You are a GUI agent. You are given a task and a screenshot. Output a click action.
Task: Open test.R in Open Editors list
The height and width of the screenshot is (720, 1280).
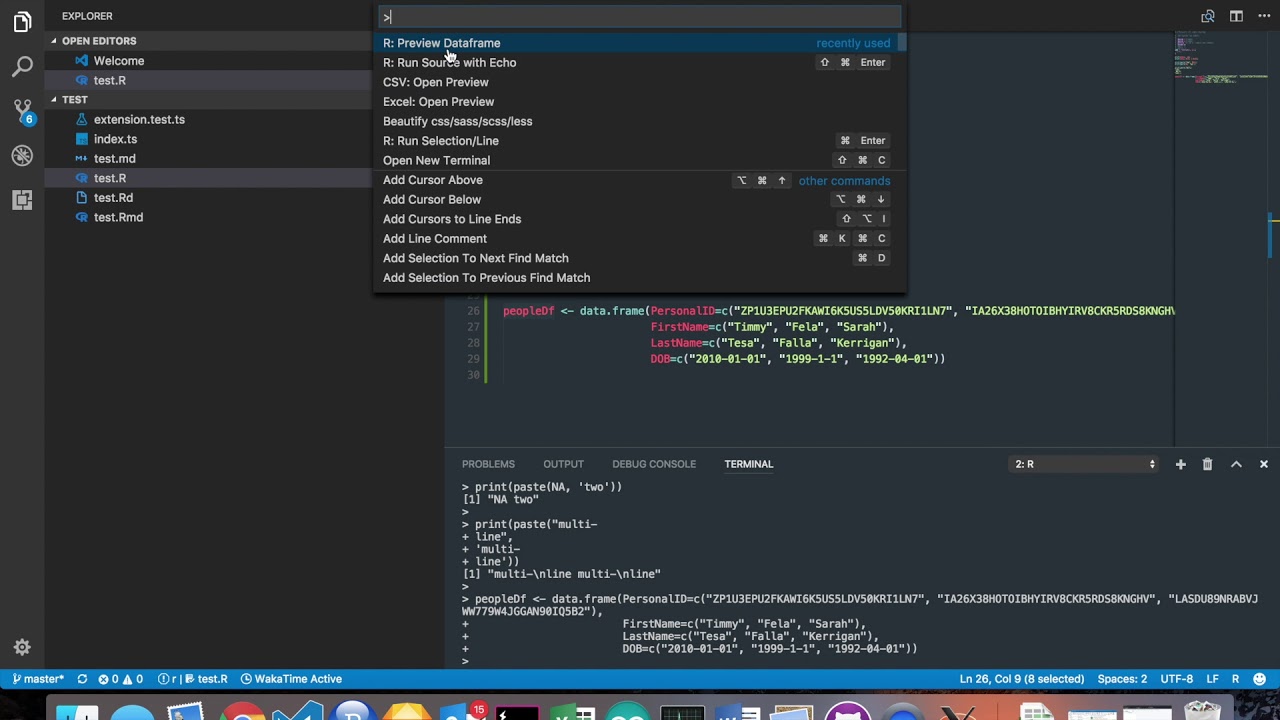110,80
